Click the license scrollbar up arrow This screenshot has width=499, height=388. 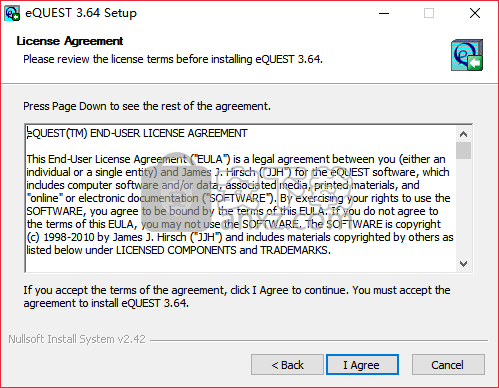tap(463, 134)
